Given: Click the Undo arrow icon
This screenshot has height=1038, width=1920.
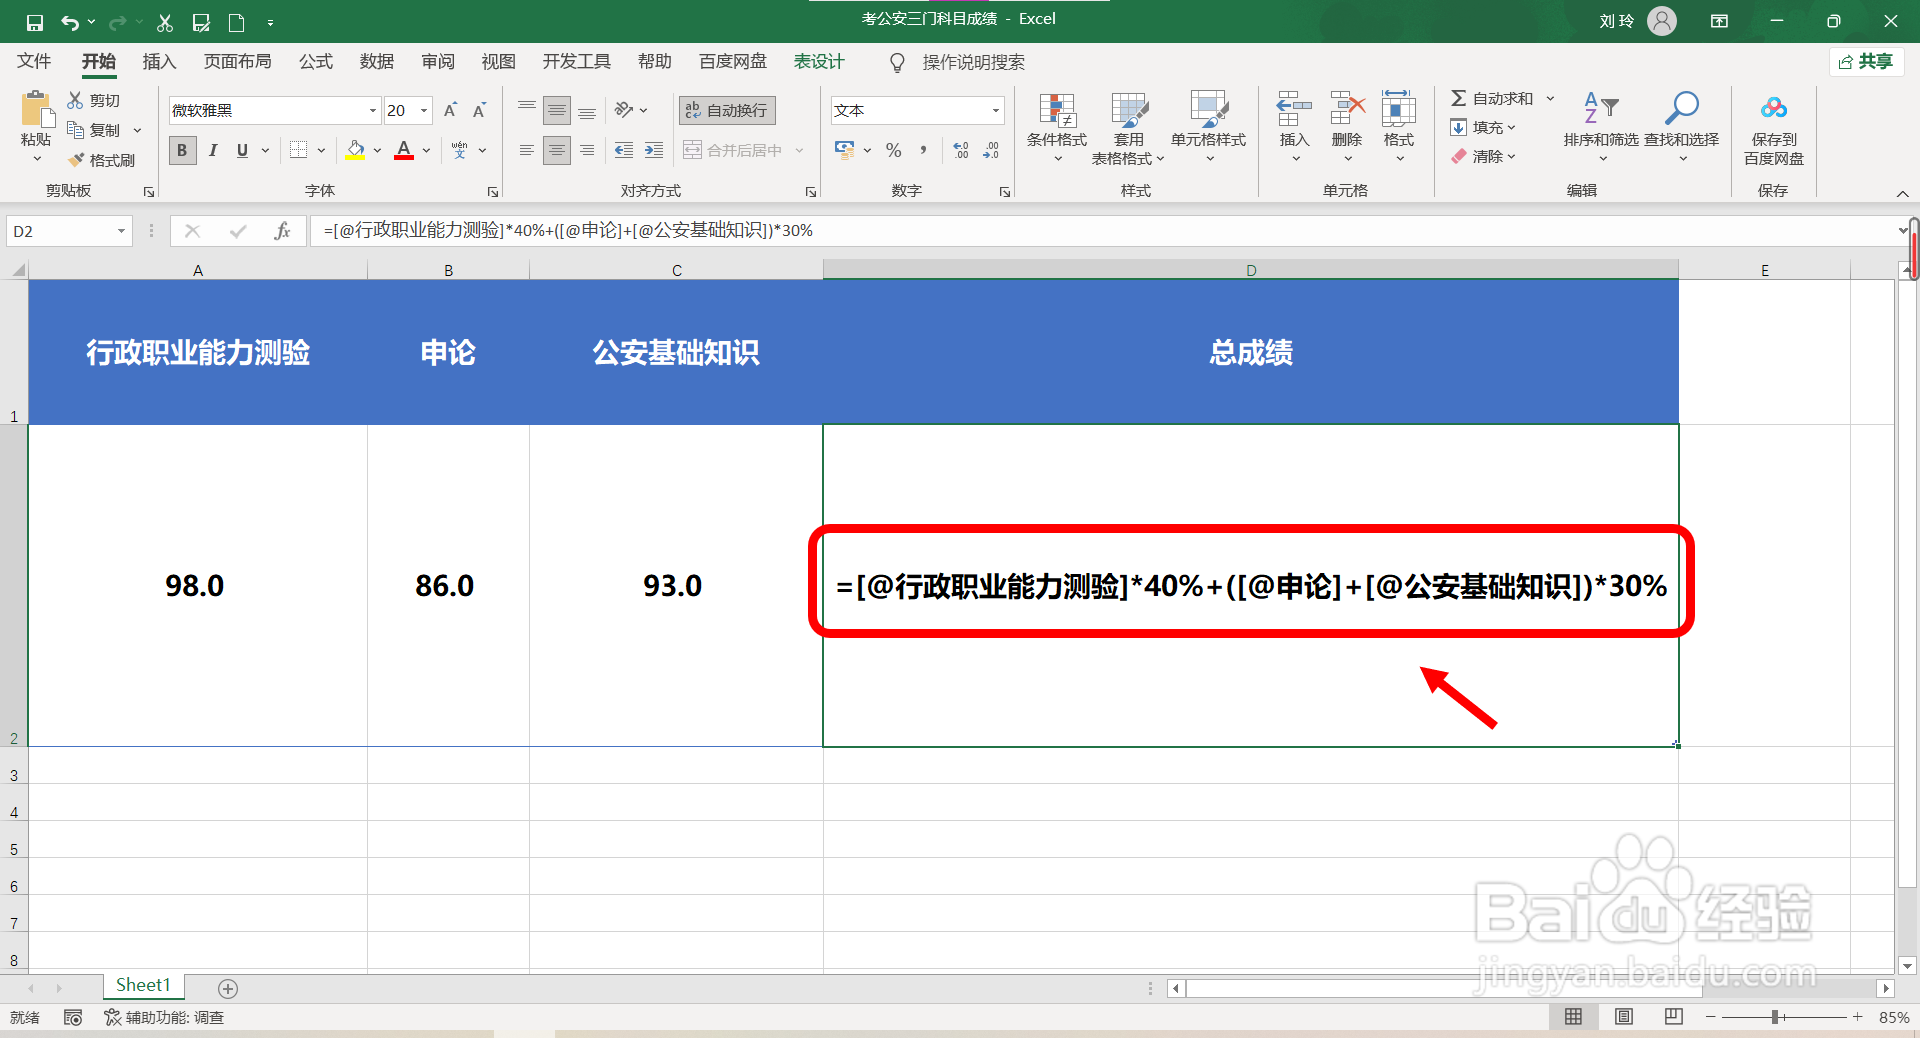Looking at the screenshot, I should 70,22.
